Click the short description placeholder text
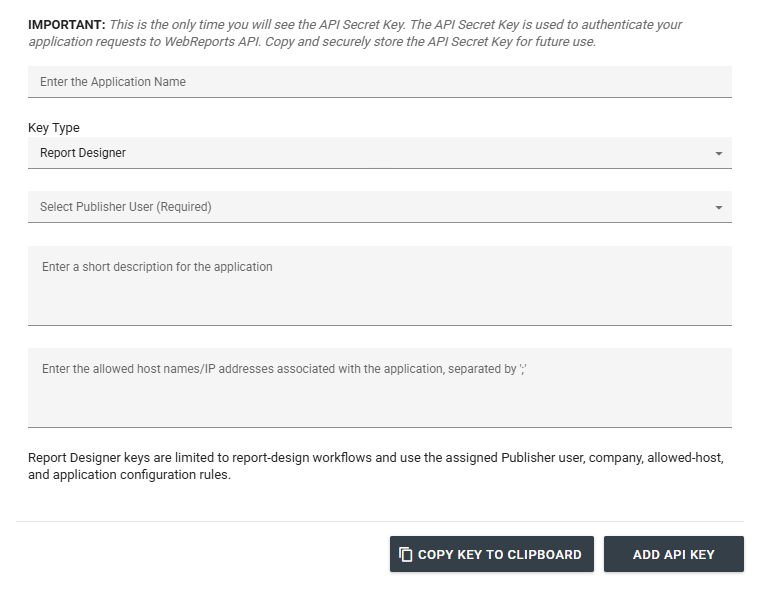The height and width of the screenshot is (595, 758). [157, 267]
